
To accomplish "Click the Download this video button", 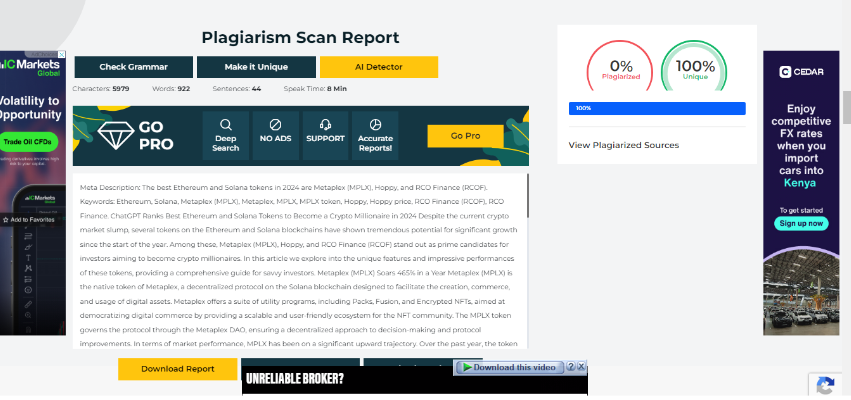I will click(x=510, y=367).
